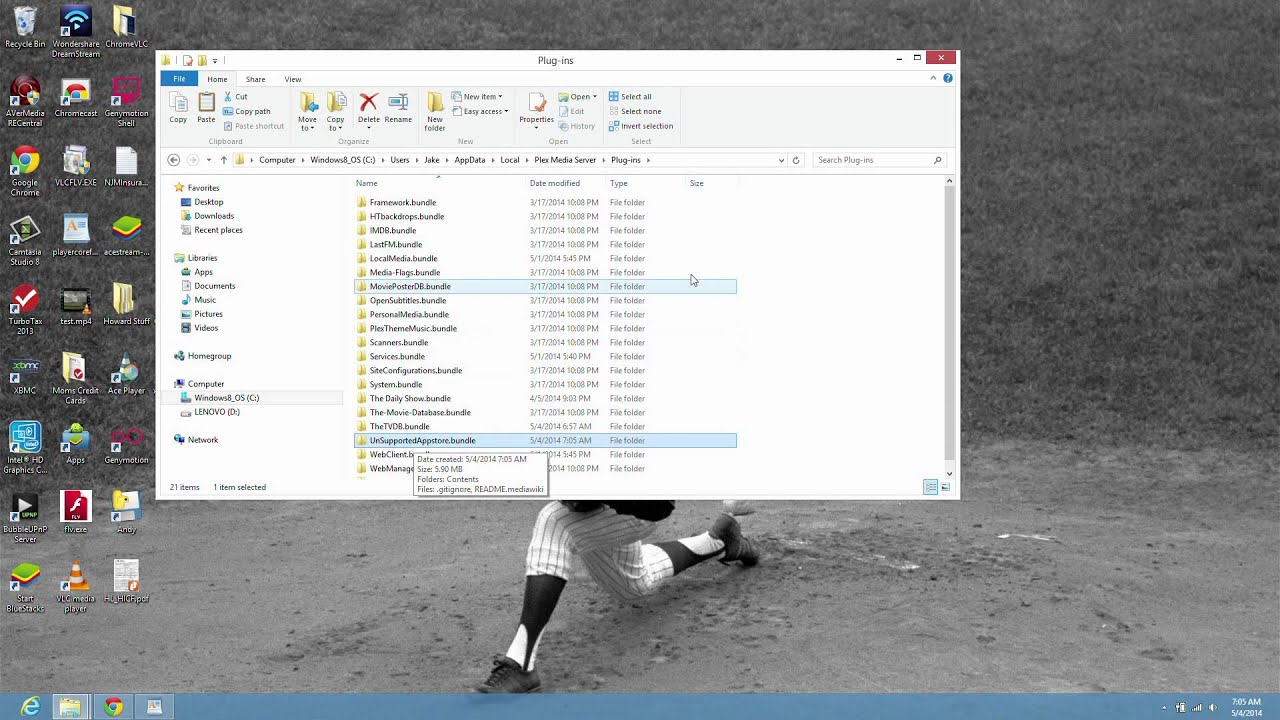The height and width of the screenshot is (720, 1280).
Task: Select Downloads in navigation pane
Action: coord(214,216)
